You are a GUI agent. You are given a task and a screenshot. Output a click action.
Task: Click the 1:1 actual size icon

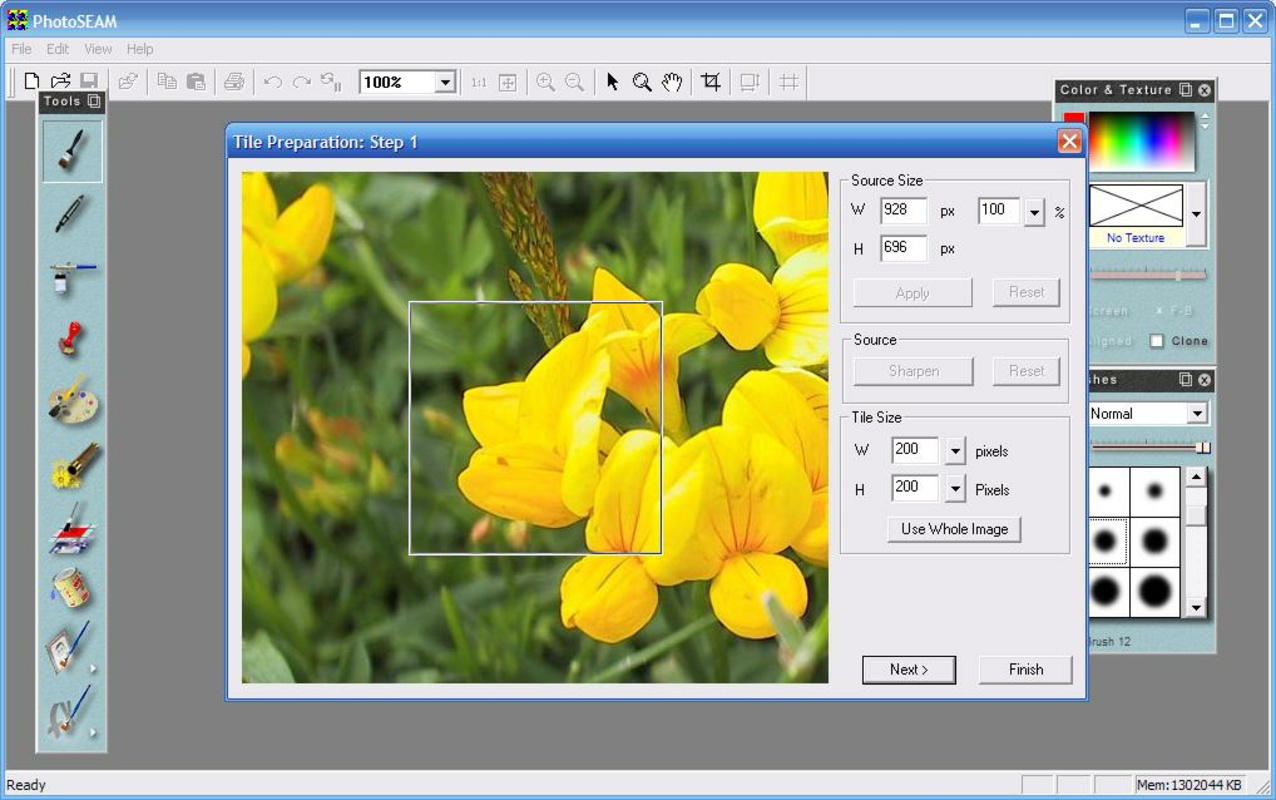coord(479,82)
